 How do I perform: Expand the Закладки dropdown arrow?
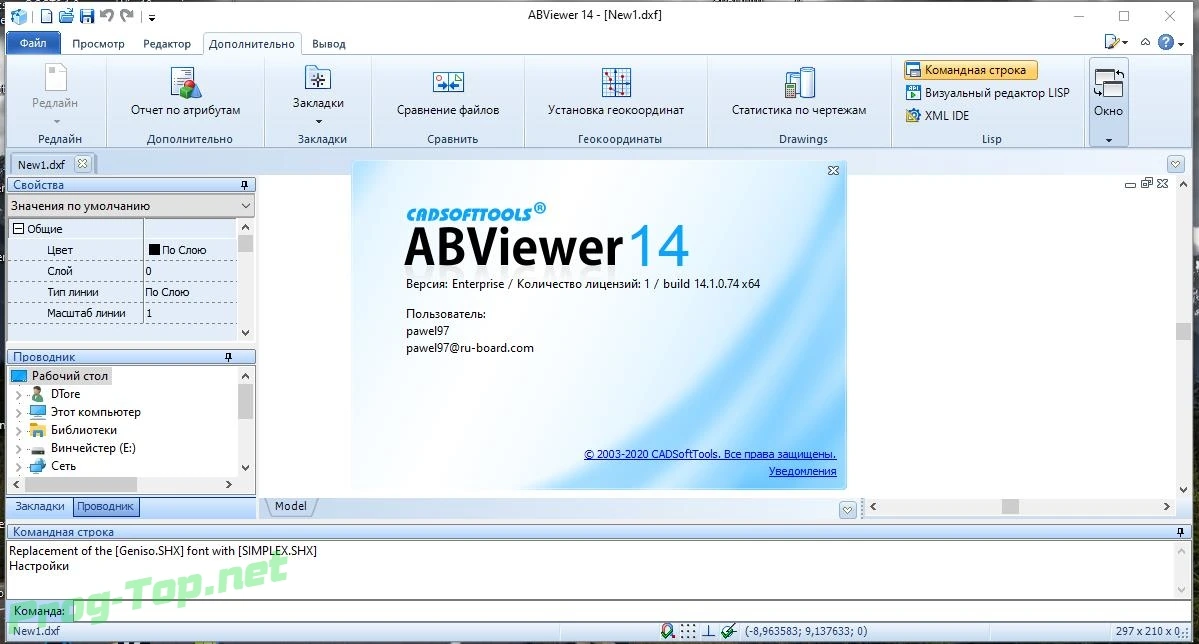click(x=319, y=121)
